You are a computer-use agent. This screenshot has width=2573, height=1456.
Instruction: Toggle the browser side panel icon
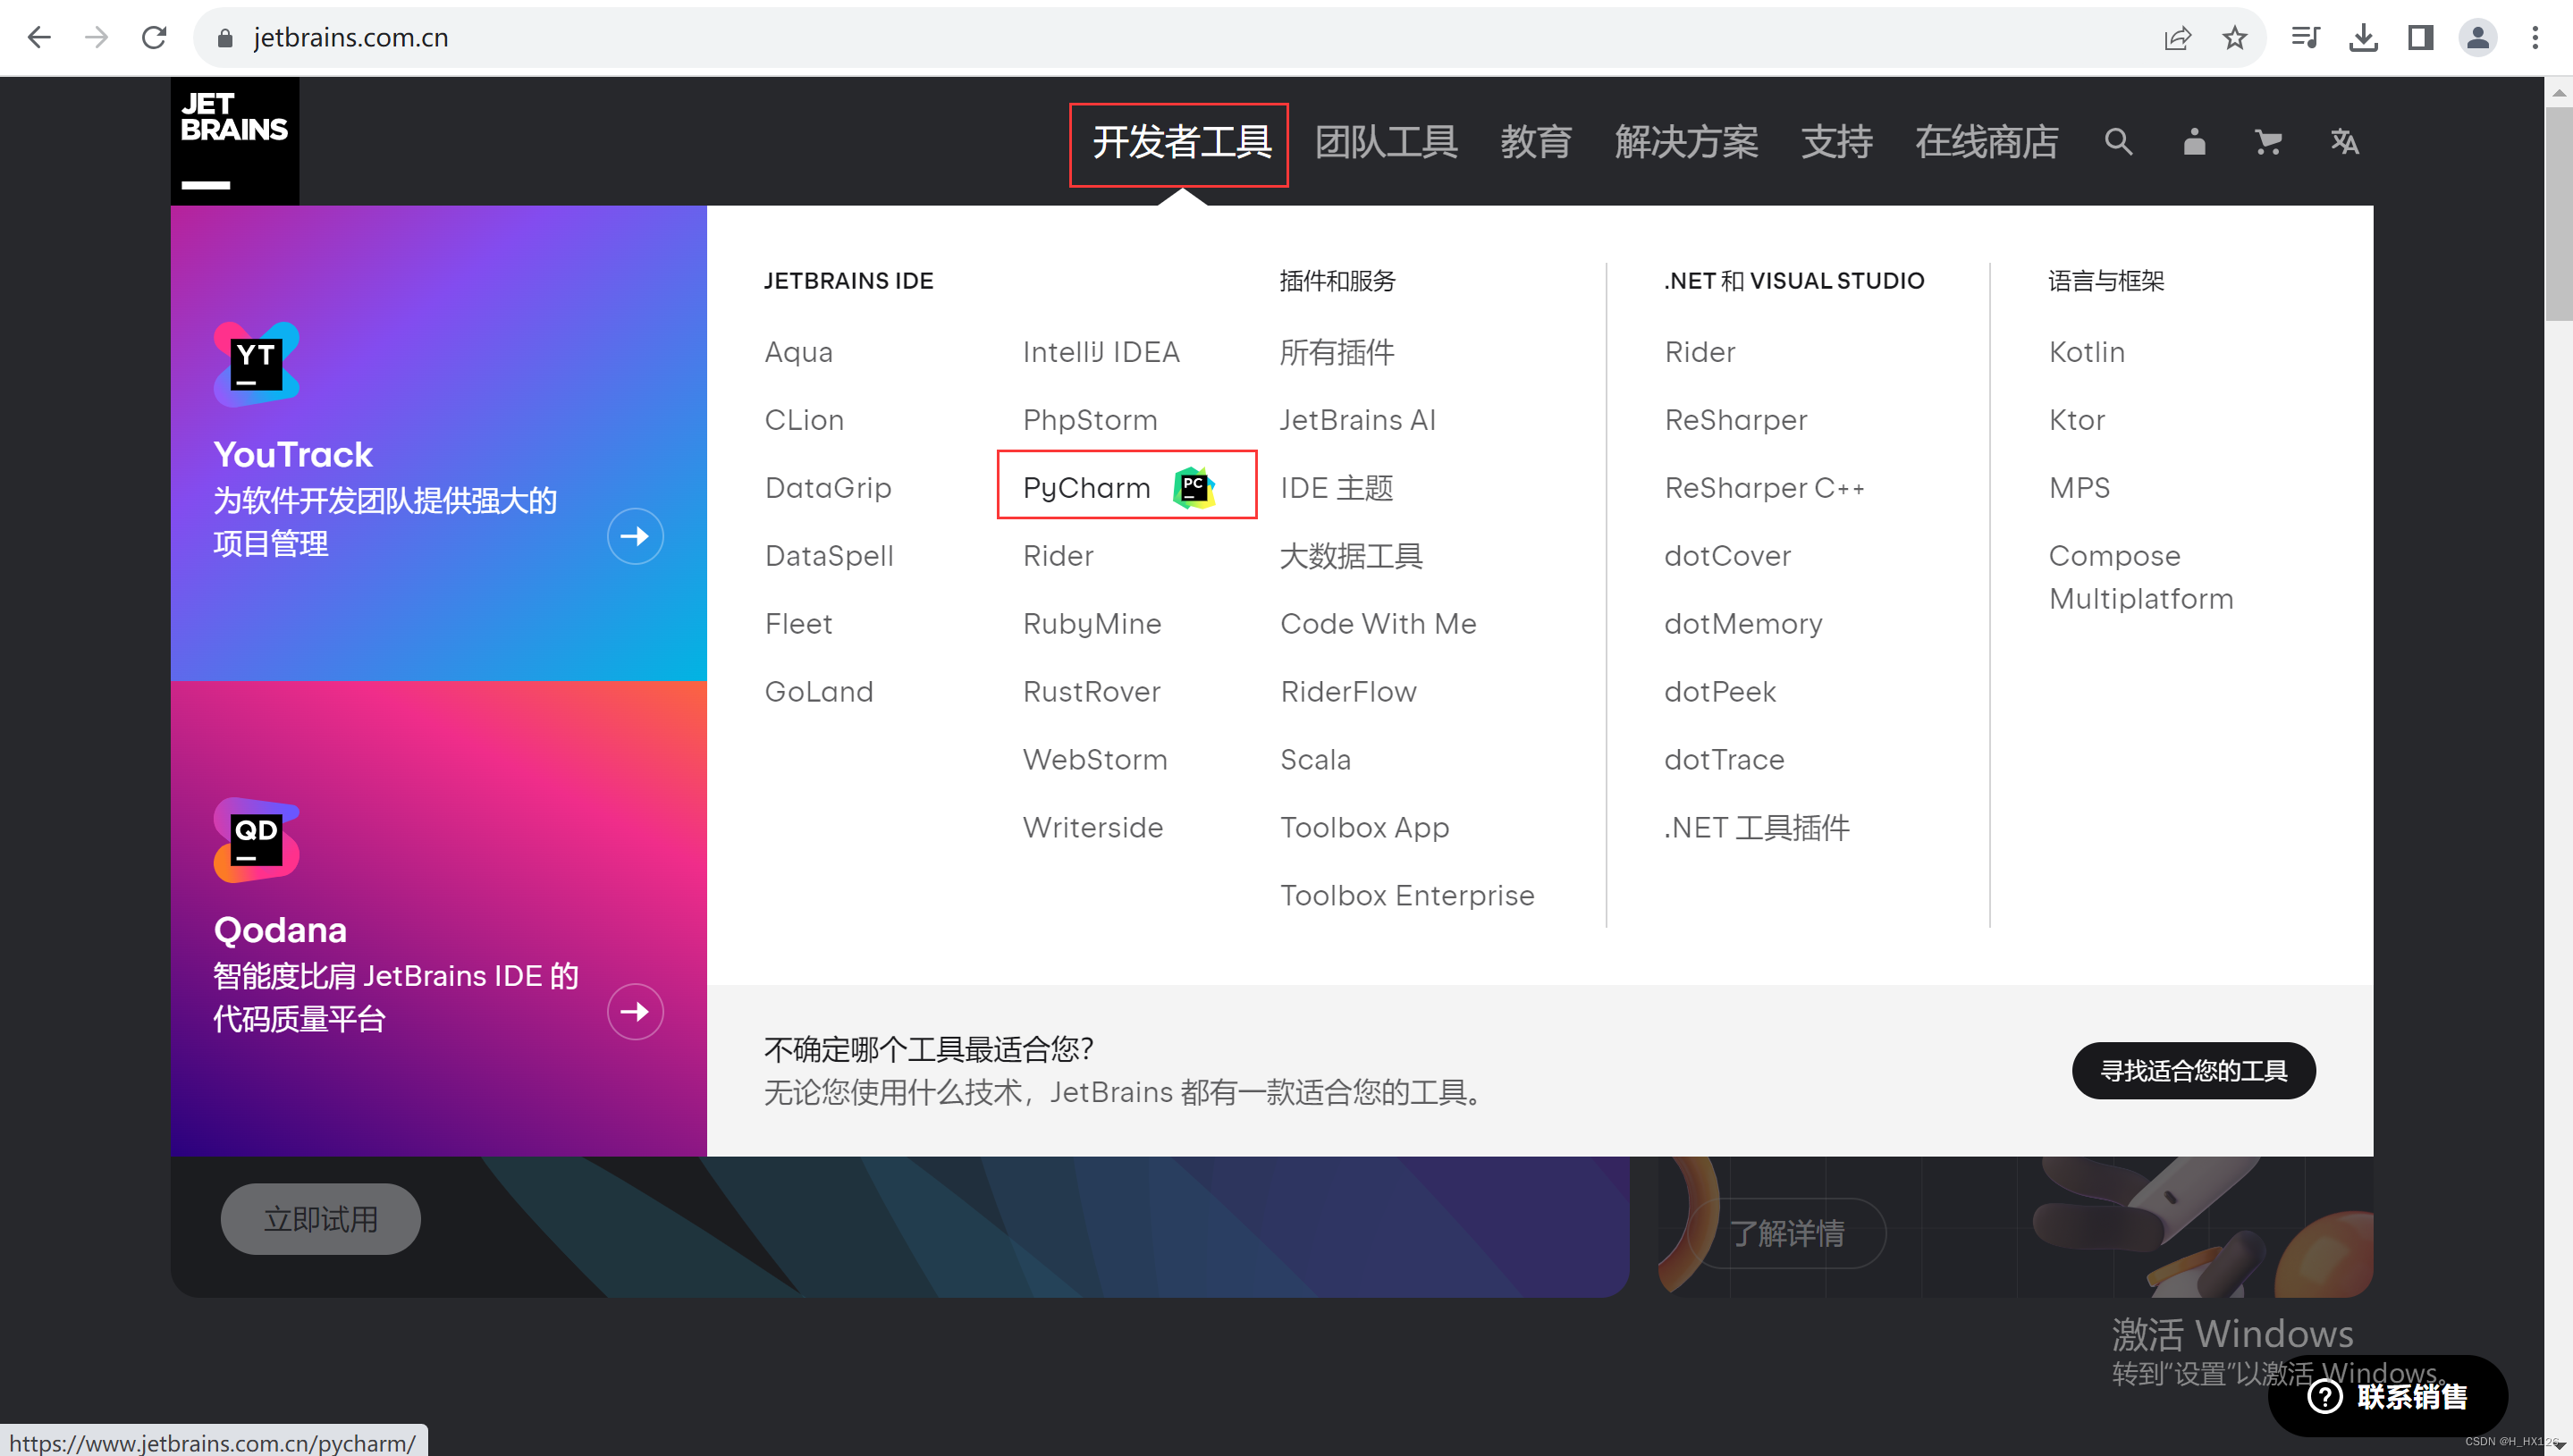click(2420, 38)
